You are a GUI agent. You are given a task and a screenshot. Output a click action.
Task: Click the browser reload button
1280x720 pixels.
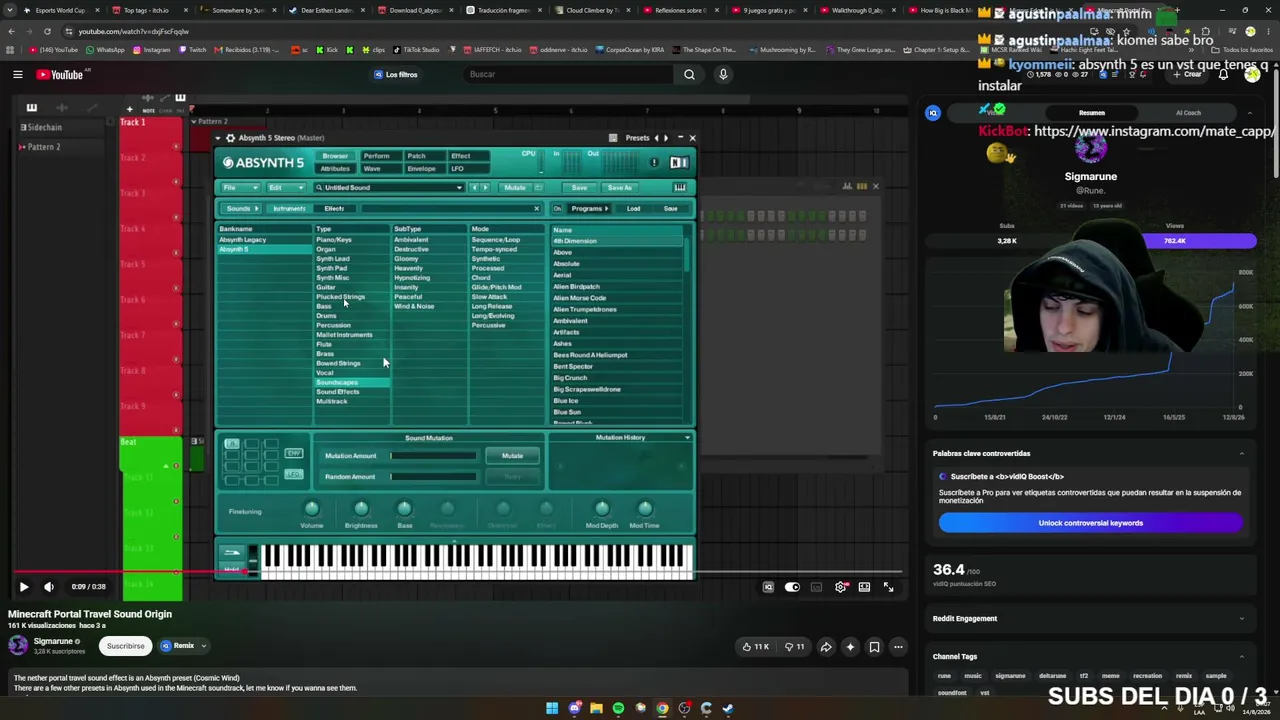click(47, 31)
